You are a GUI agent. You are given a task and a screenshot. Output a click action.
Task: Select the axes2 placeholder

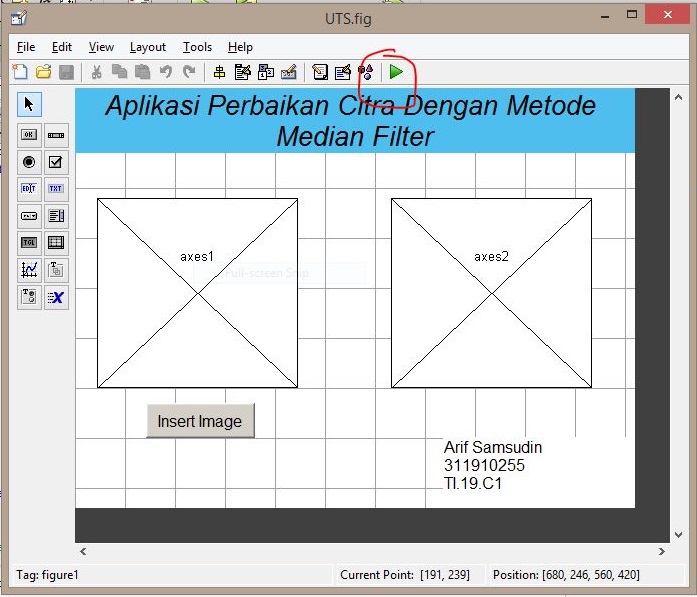491,293
